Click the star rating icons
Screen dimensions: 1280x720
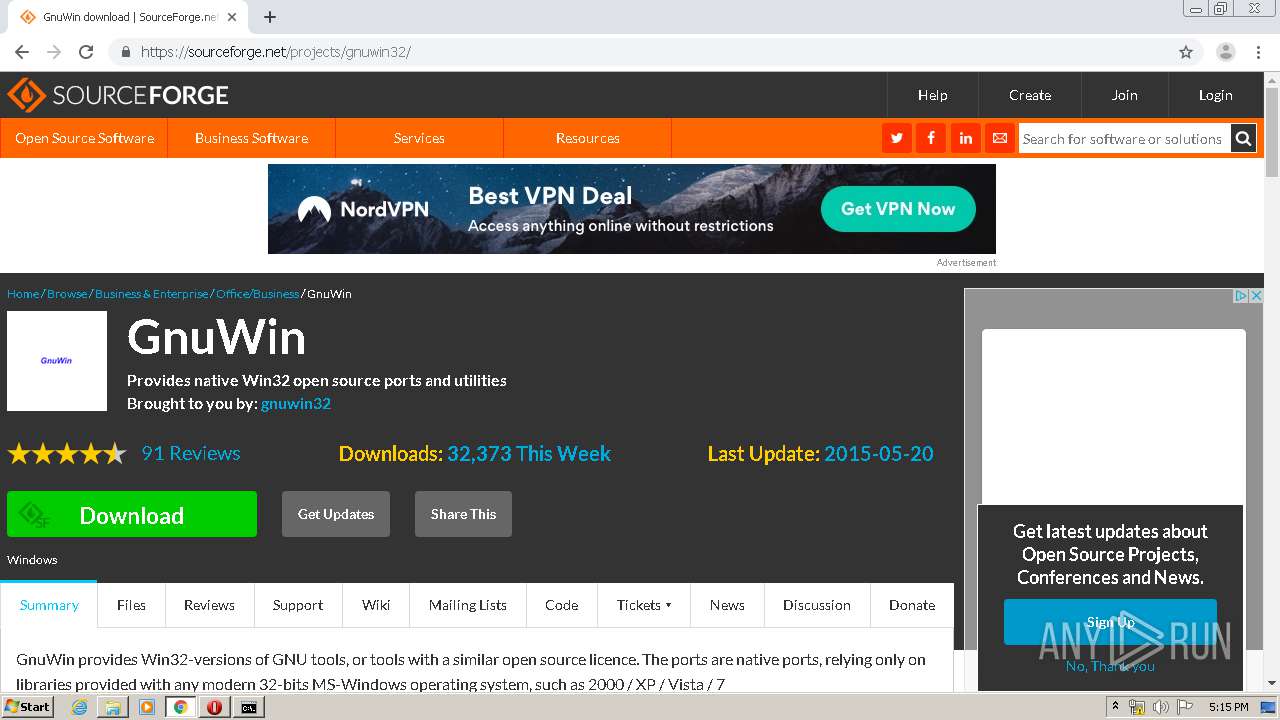coord(67,454)
